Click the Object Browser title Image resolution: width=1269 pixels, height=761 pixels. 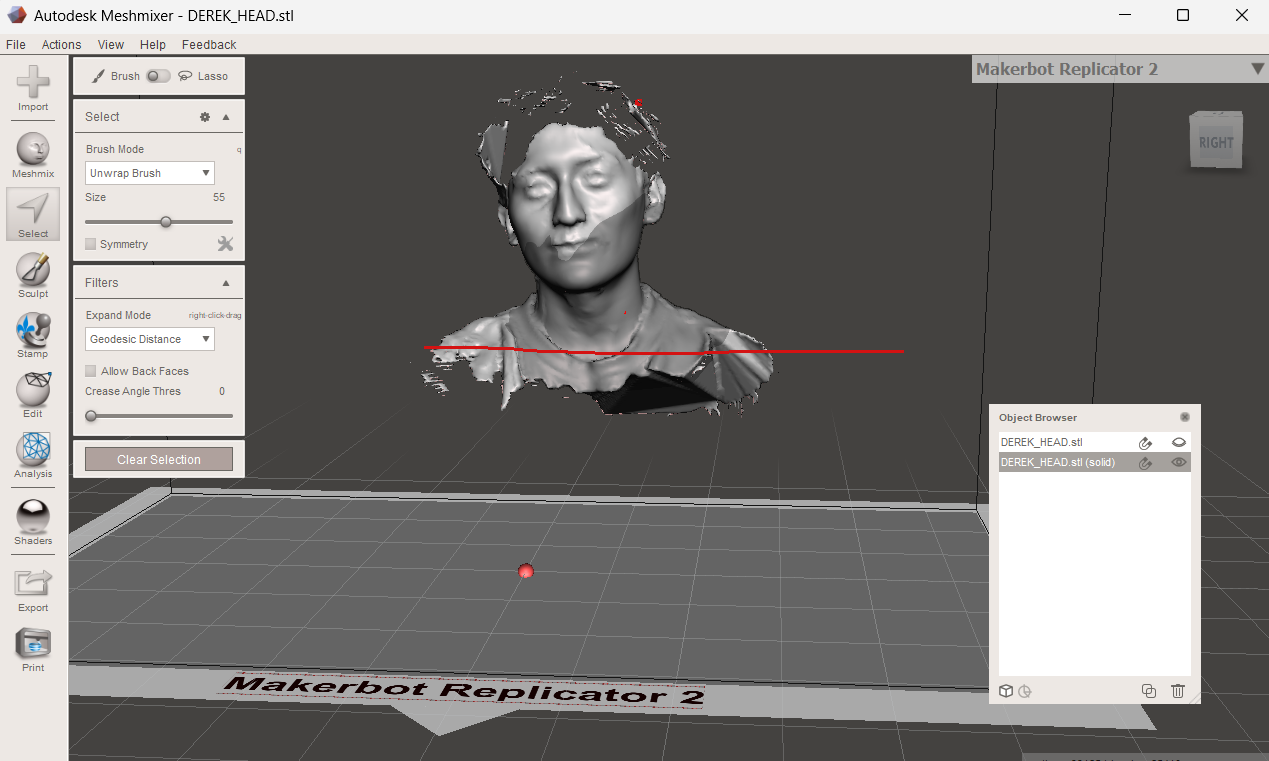point(1038,417)
